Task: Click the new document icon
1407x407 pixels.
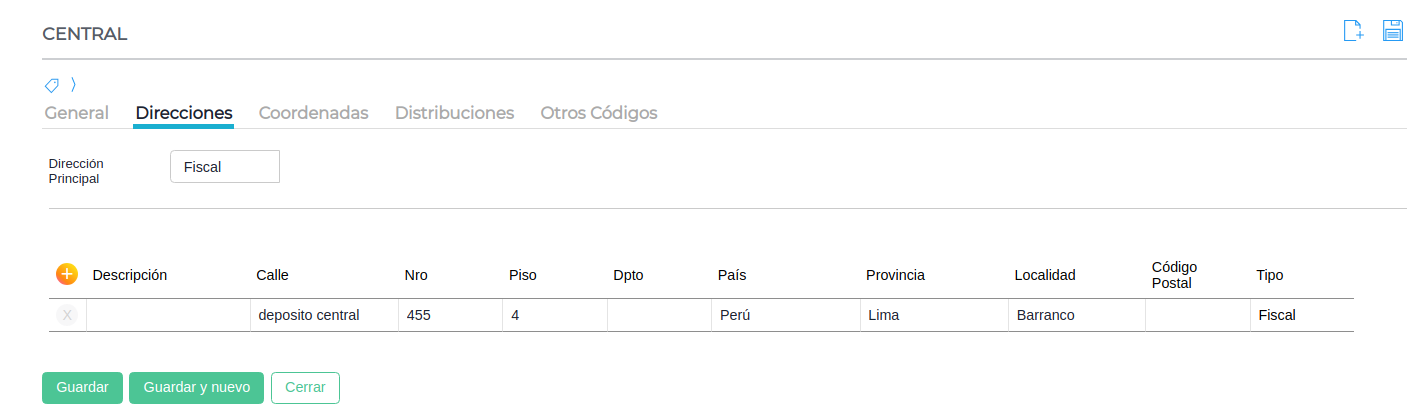Action: (1353, 31)
